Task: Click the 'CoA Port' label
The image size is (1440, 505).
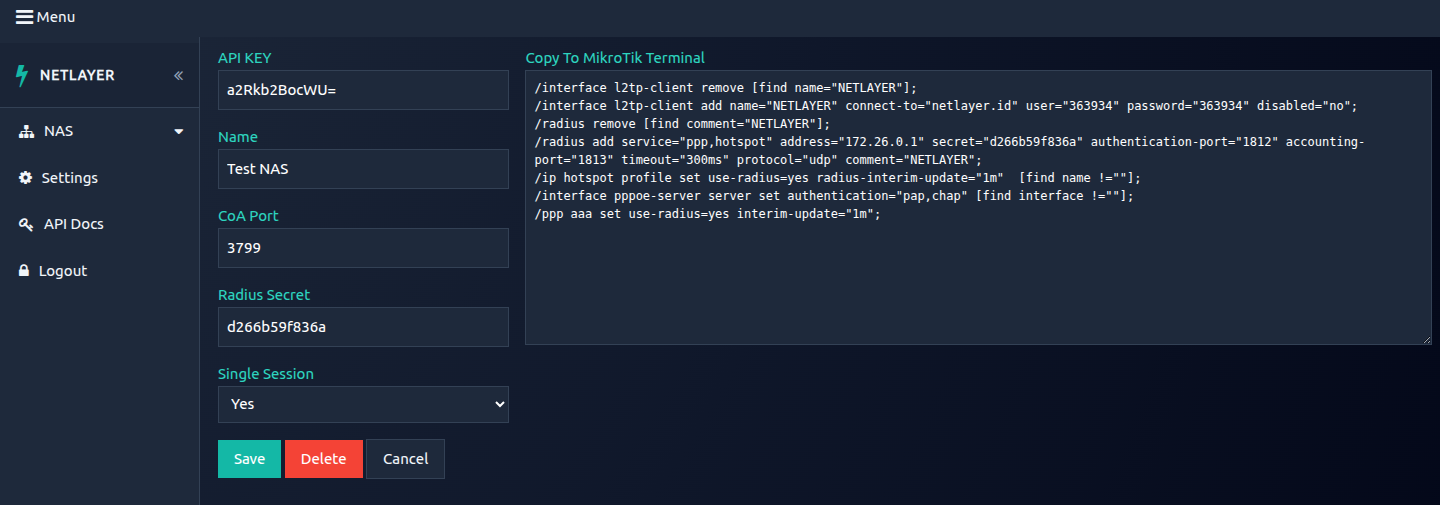Action: tap(250, 216)
